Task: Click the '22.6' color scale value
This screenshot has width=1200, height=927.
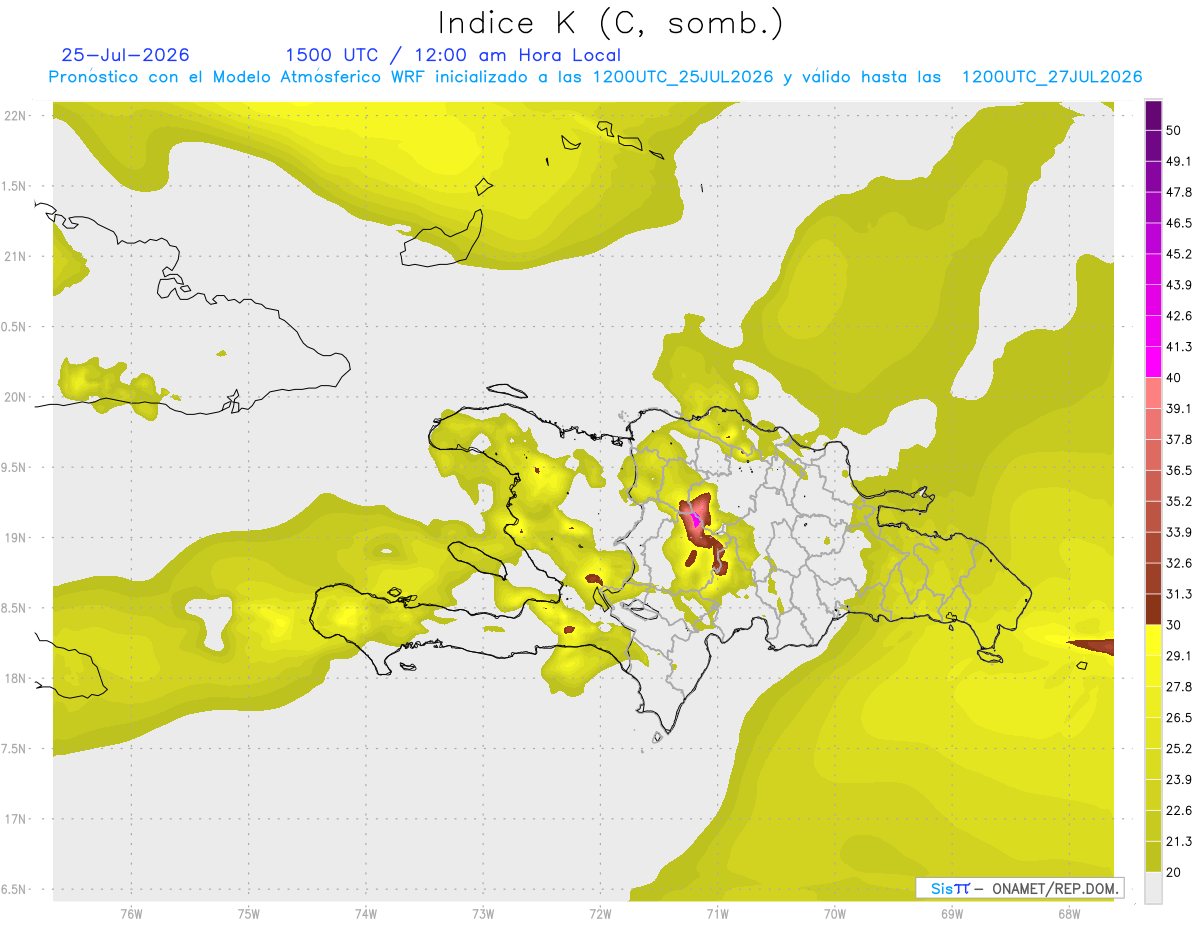Action: coord(1179,810)
